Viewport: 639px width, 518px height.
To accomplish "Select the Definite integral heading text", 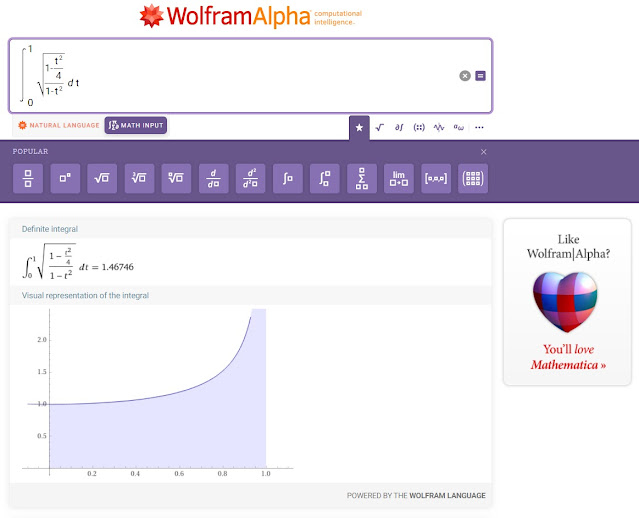I will (50, 229).
